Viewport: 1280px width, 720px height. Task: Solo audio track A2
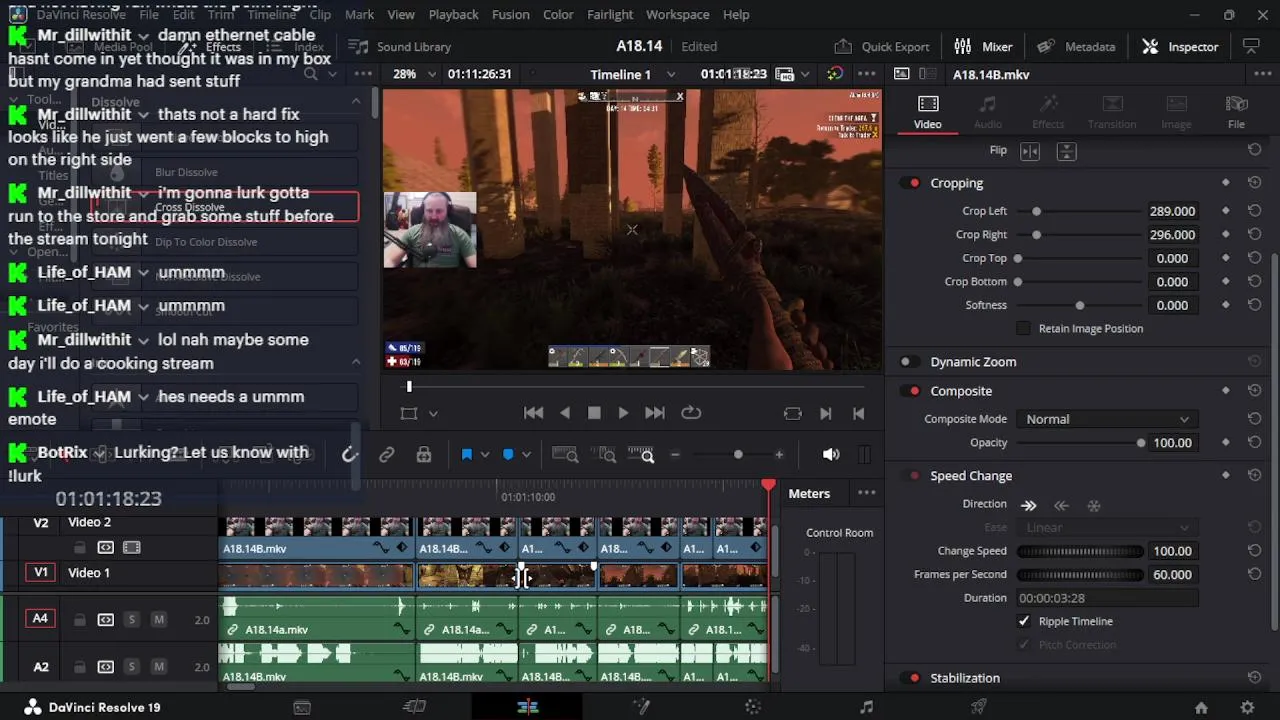131,667
